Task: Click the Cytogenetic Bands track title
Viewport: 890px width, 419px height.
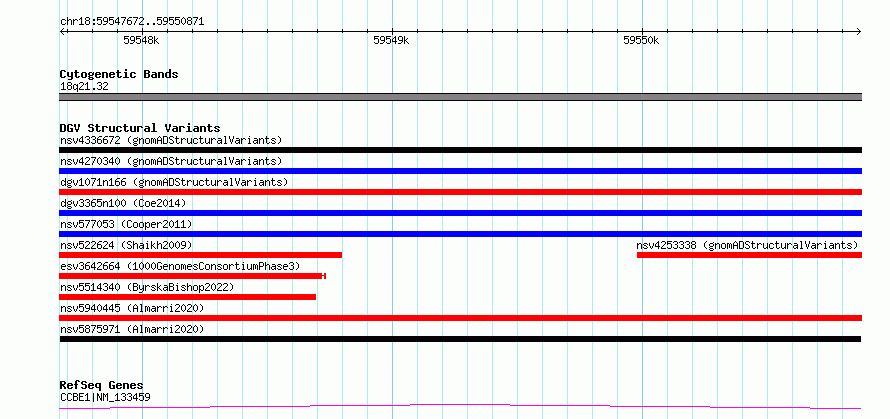Action: 119,74
